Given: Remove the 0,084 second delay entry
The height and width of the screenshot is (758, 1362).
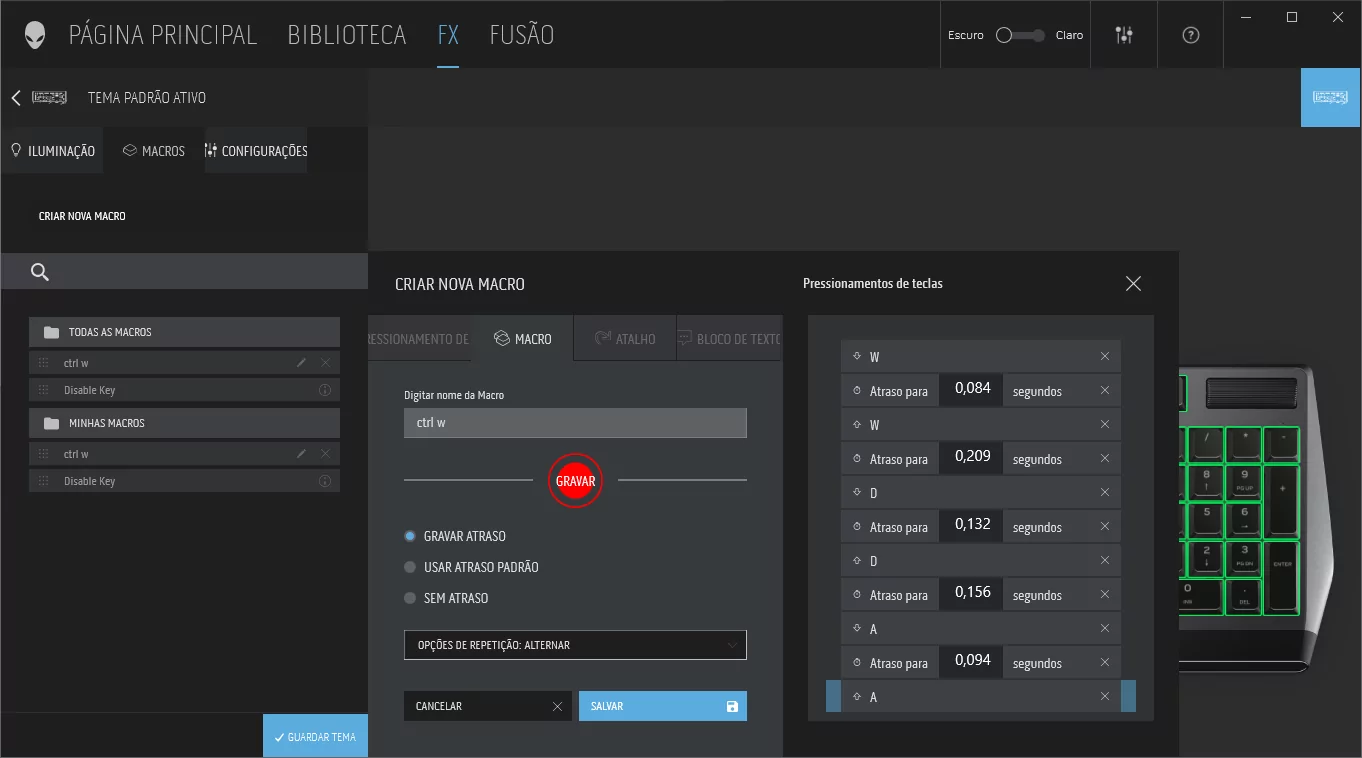Looking at the screenshot, I should point(1105,391).
